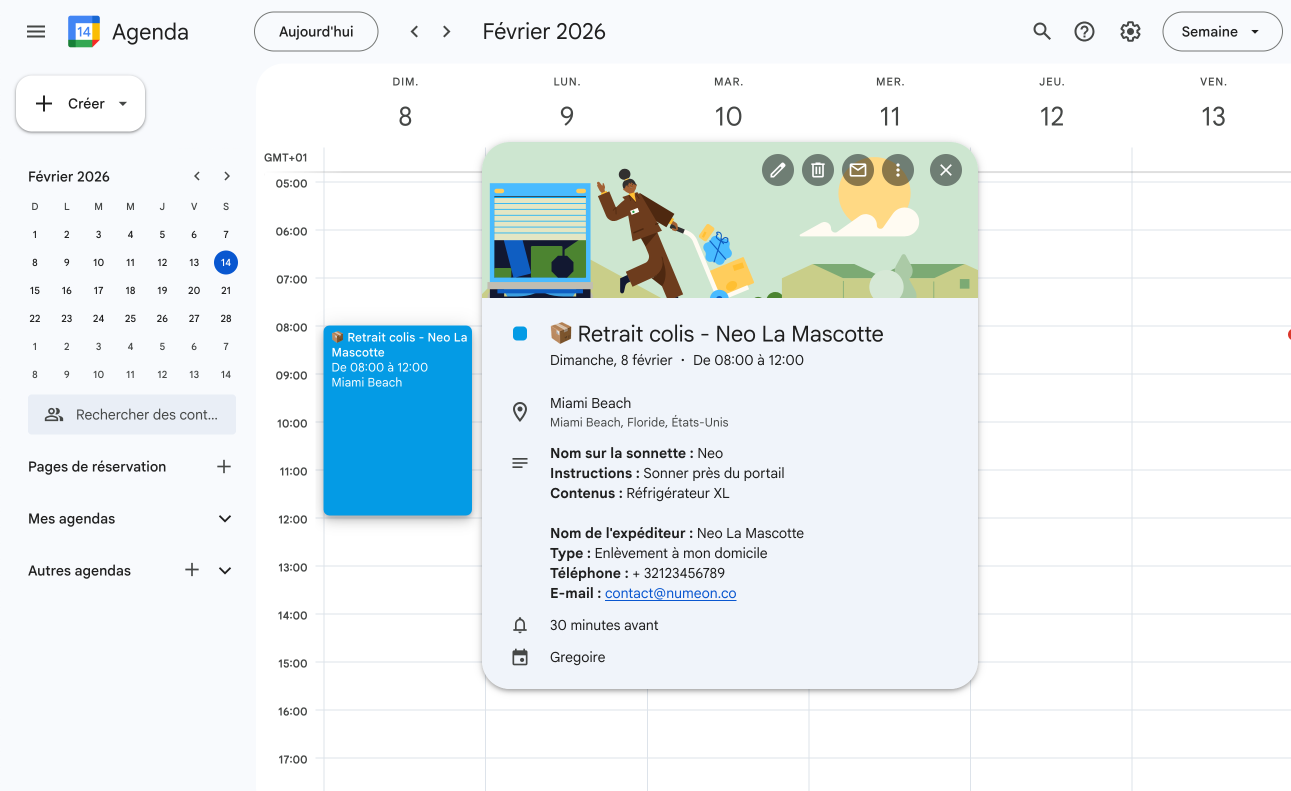
Task: Close the event details popup
Action: (946, 170)
